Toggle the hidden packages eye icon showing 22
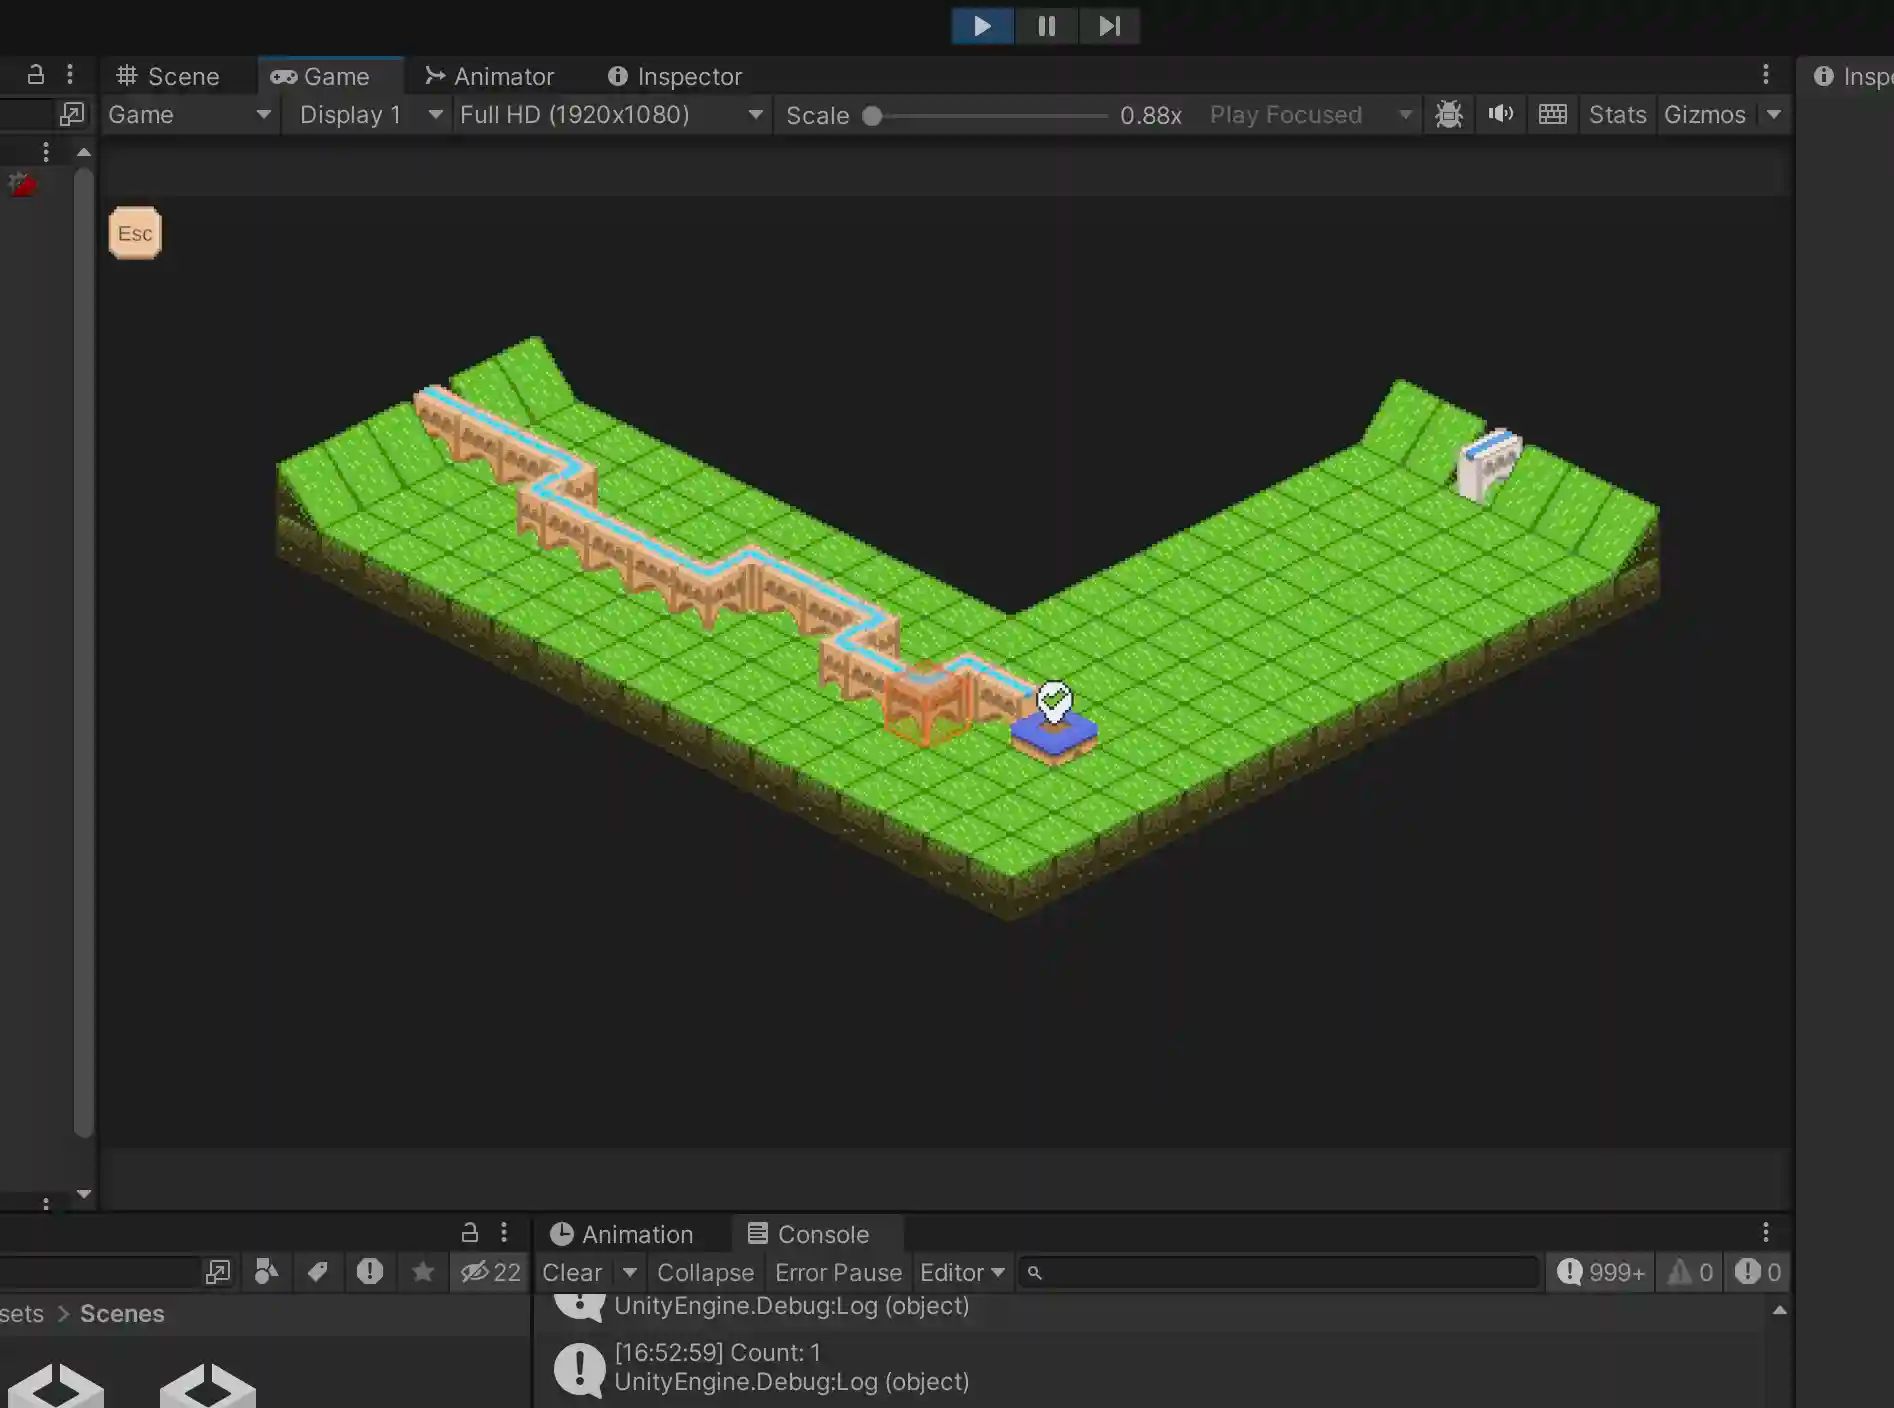This screenshot has height=1408, width=1894. pos(491,1272)
